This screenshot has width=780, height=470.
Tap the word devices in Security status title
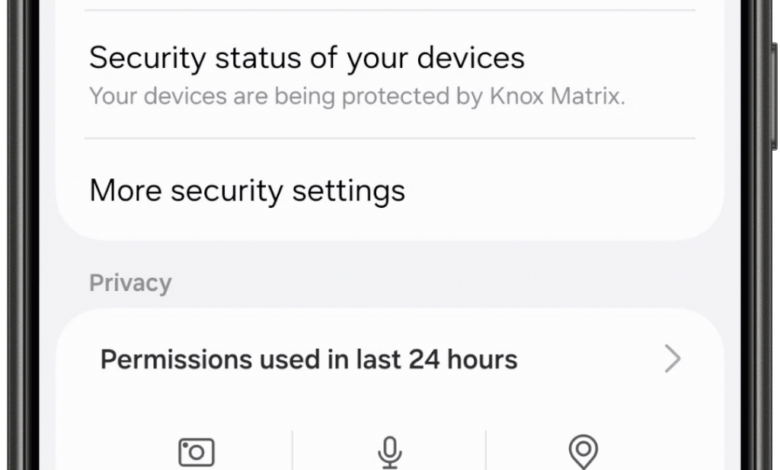click(x=471, y=58)
